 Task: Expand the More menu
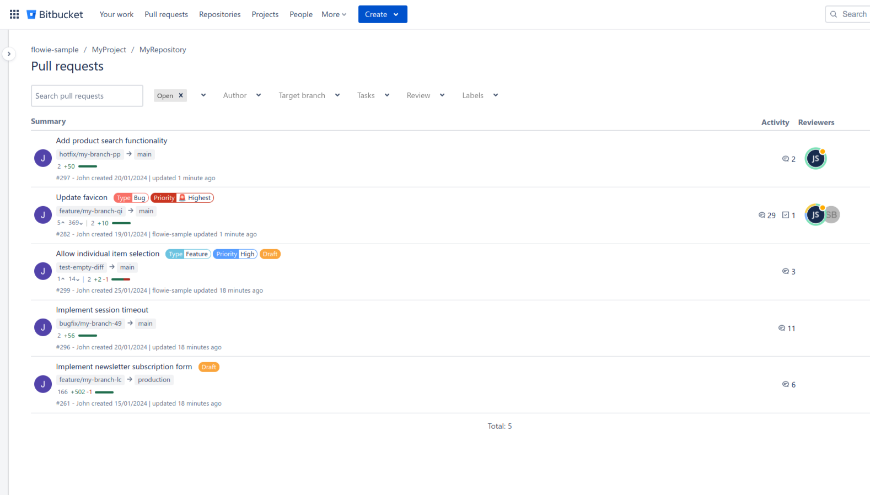[333, 14]
